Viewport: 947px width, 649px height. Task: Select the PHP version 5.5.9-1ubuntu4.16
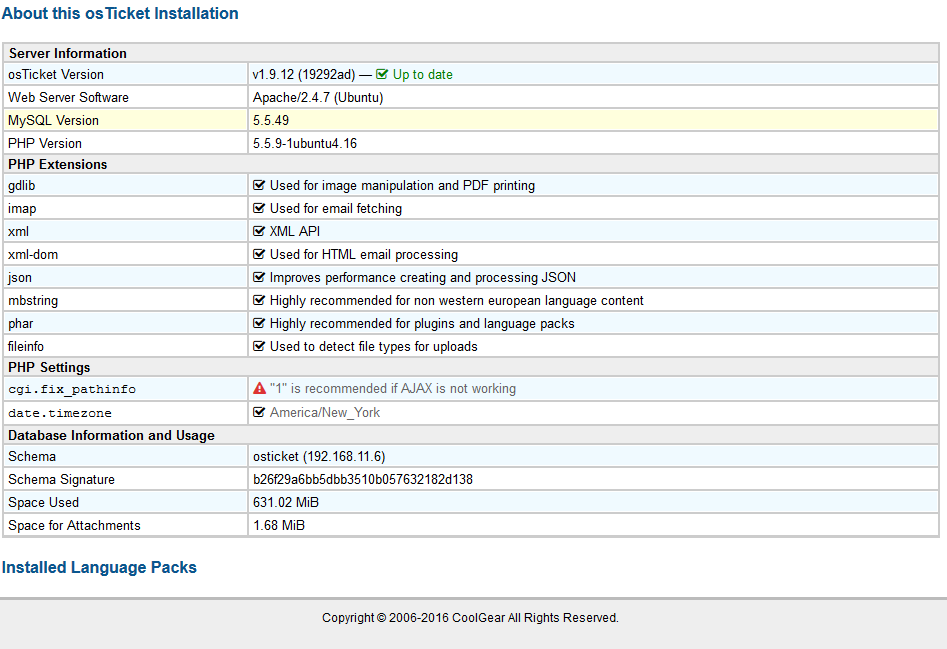(305, 143)
